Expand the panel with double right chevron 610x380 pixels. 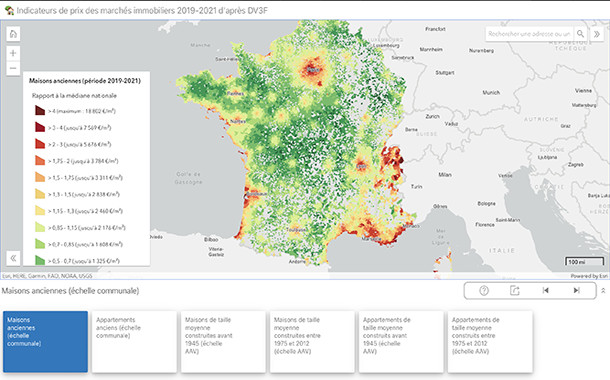tap(597, 34)
